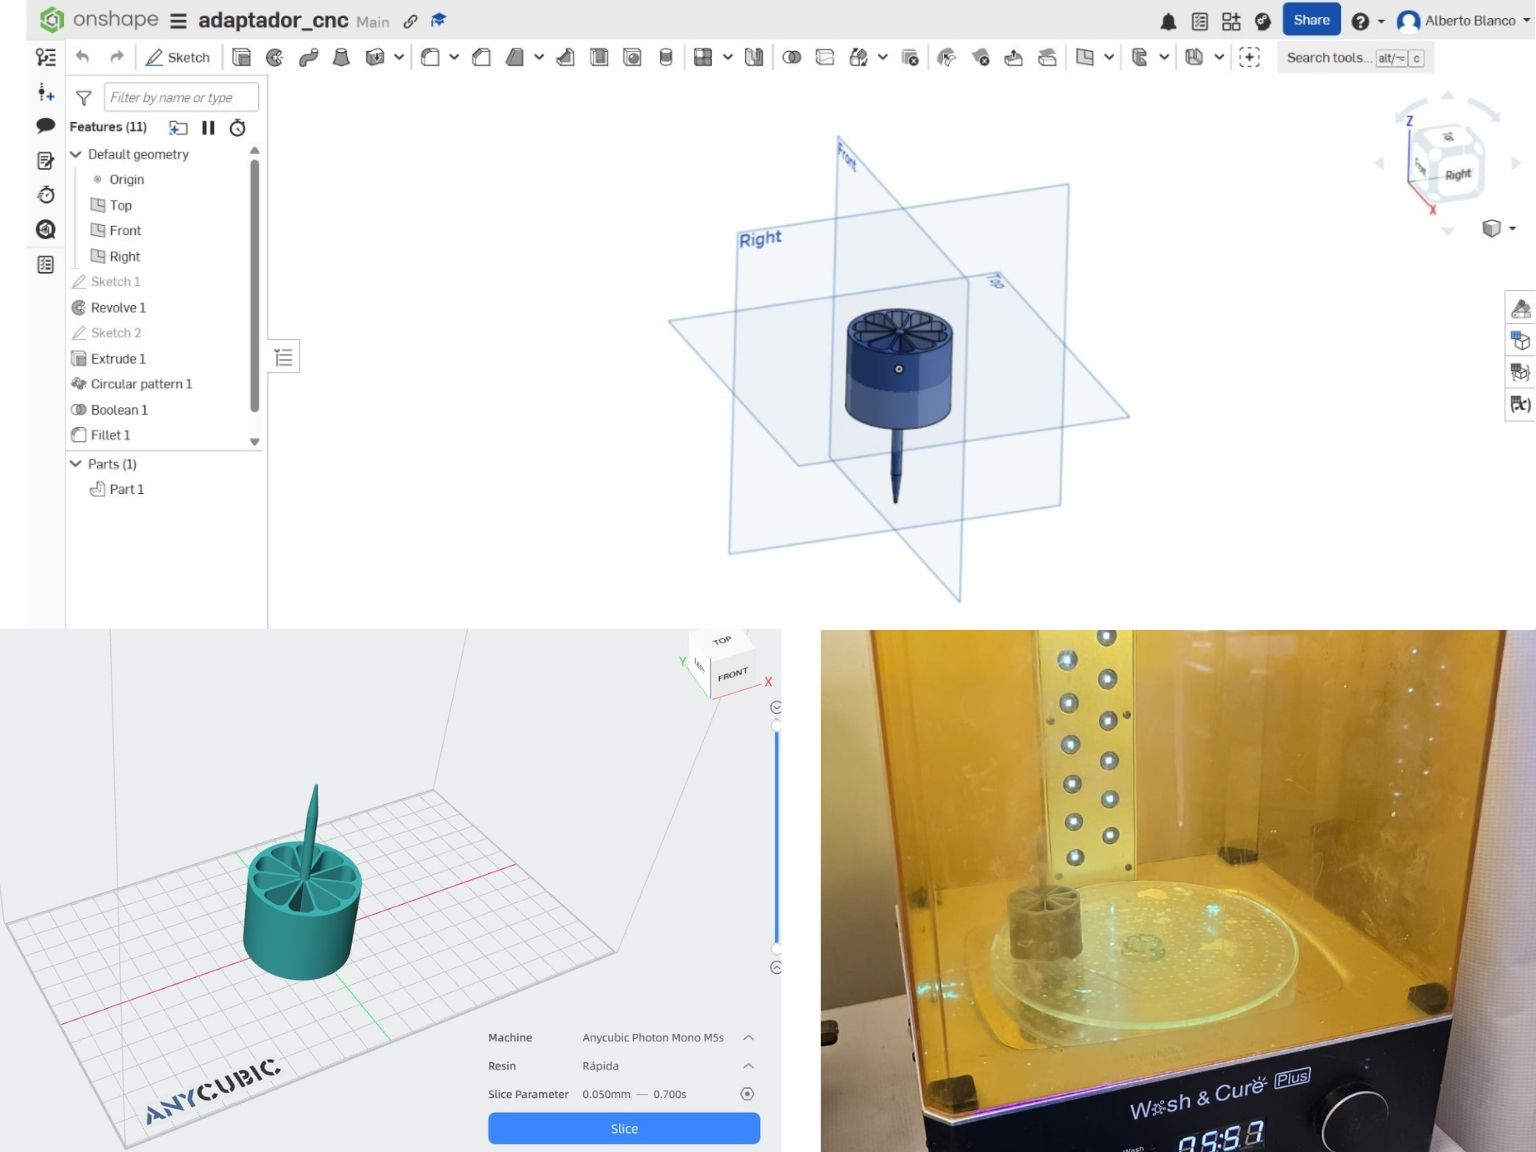Image resolution: width=1536 pixels, height=1152 pixels.
Task: Open the notifications bell
Action: pyautogui.click(x=1168, y=21)
